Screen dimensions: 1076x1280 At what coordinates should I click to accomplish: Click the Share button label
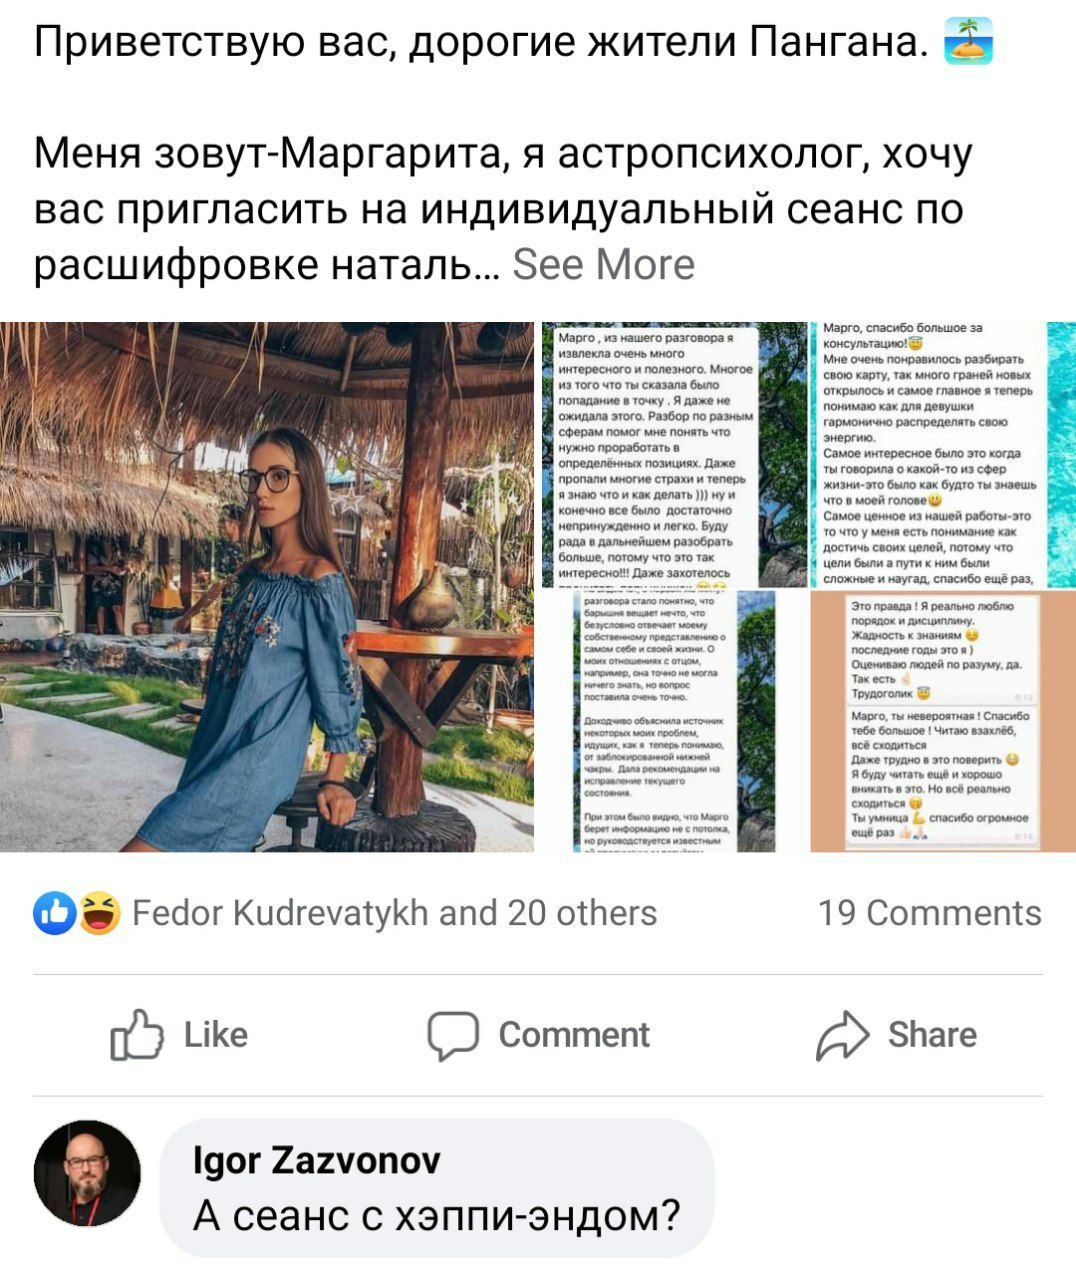coord(932,1035)
